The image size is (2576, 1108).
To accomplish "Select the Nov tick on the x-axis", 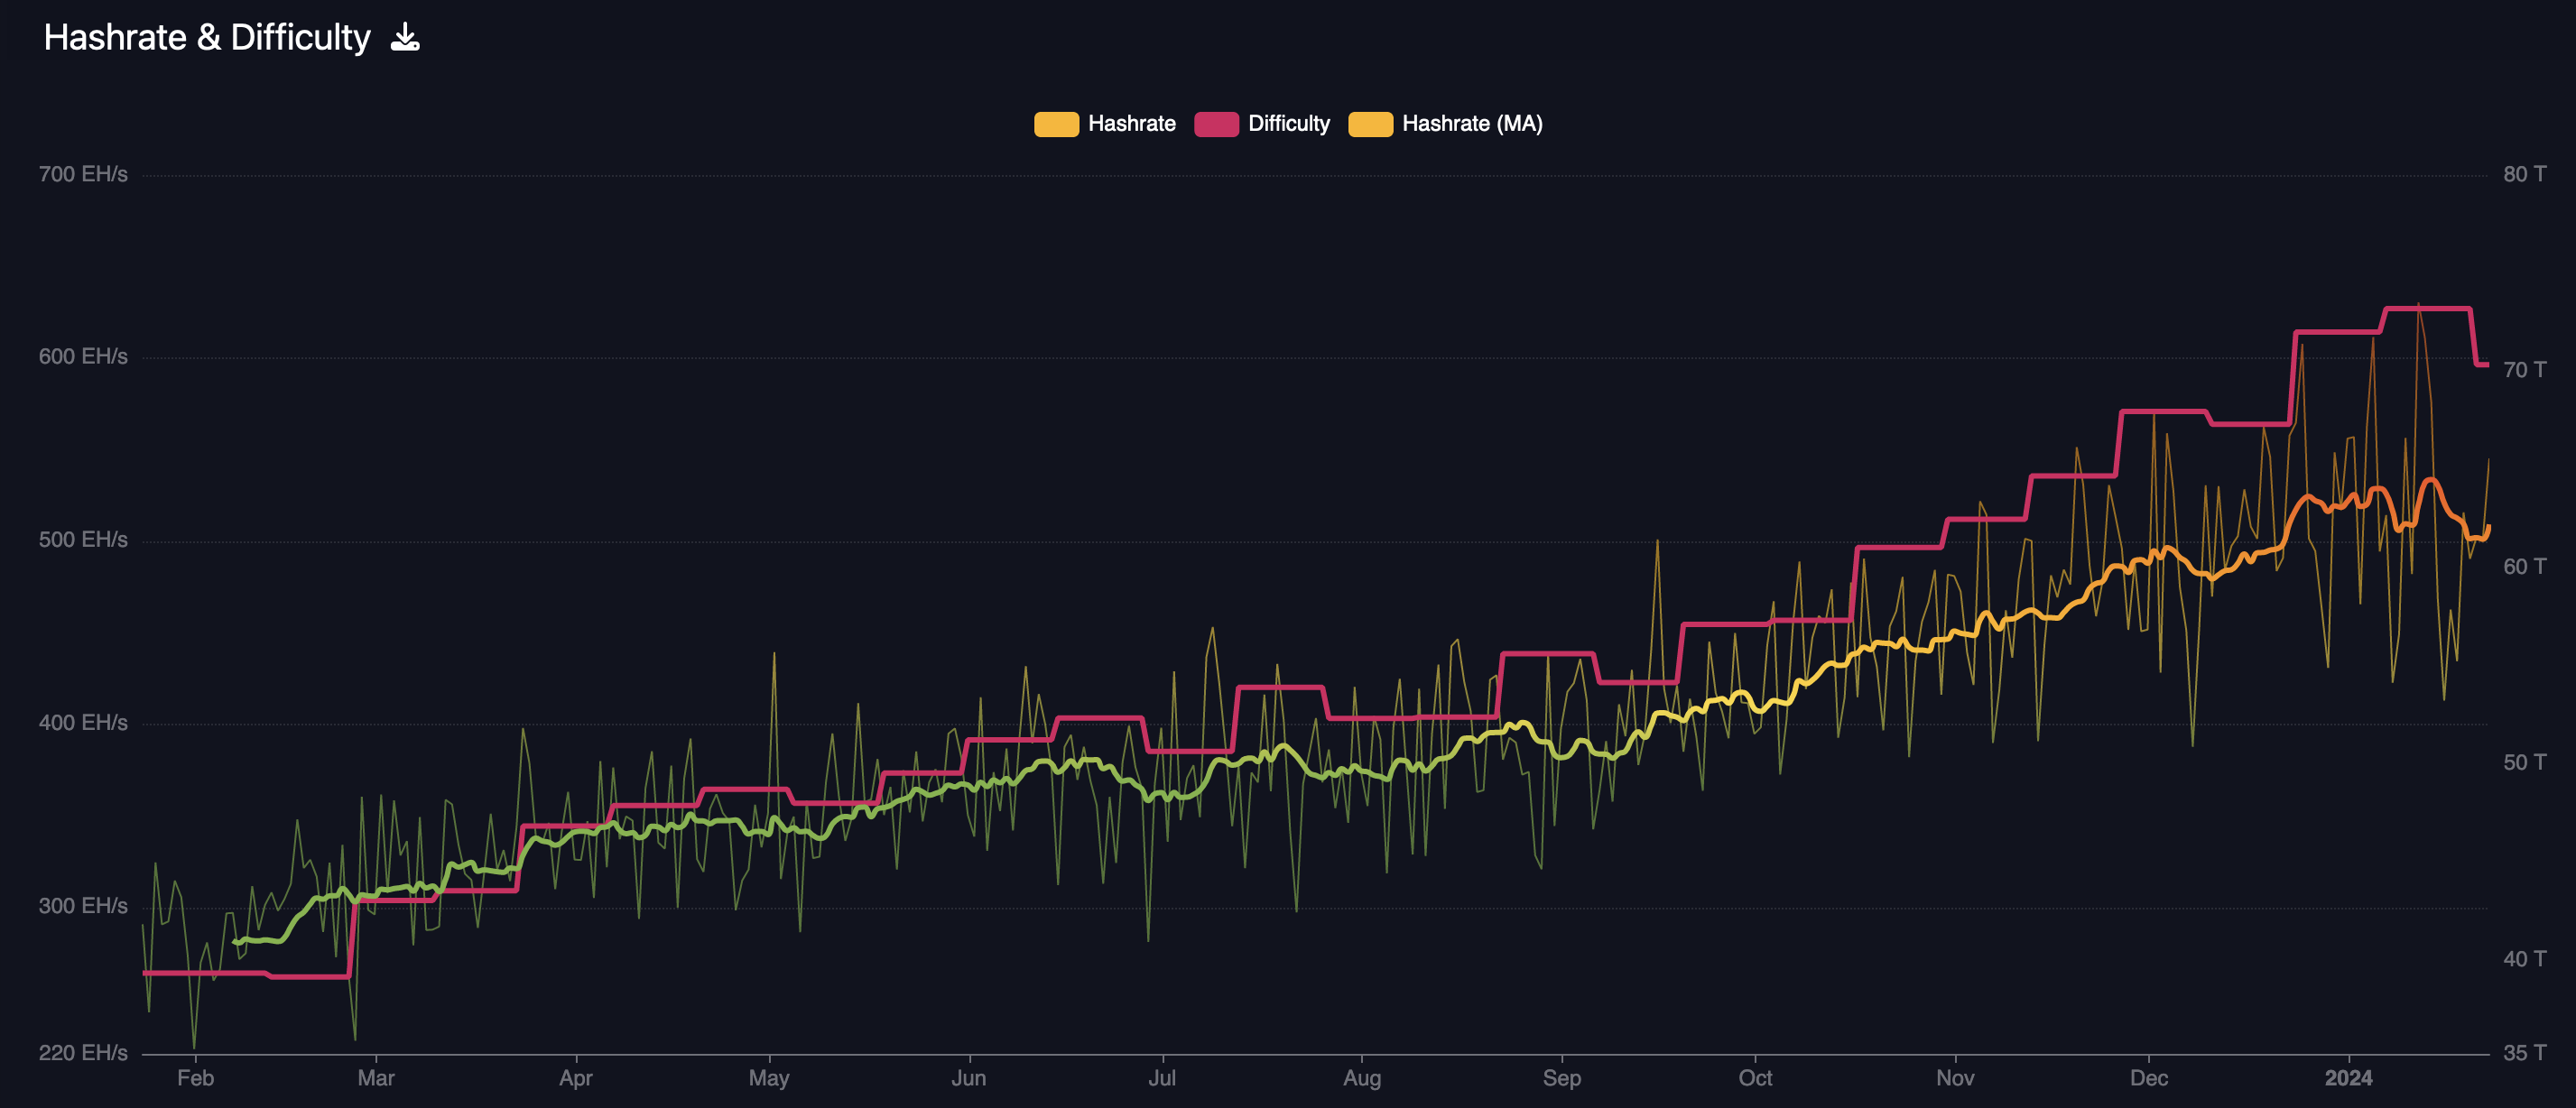I will [x=1954, y=1078].
